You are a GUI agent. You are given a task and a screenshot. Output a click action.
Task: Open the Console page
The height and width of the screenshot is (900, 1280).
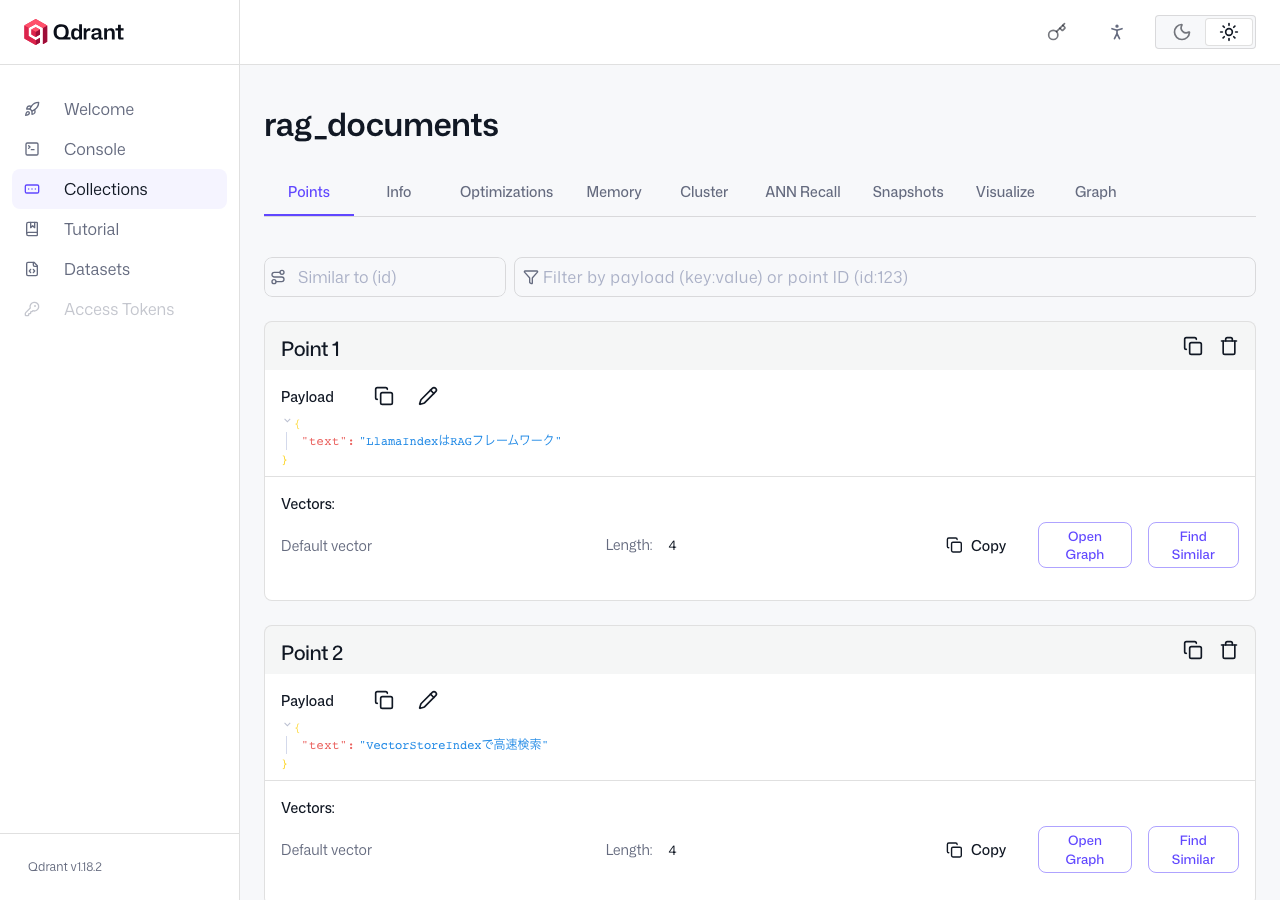[120, 149]
